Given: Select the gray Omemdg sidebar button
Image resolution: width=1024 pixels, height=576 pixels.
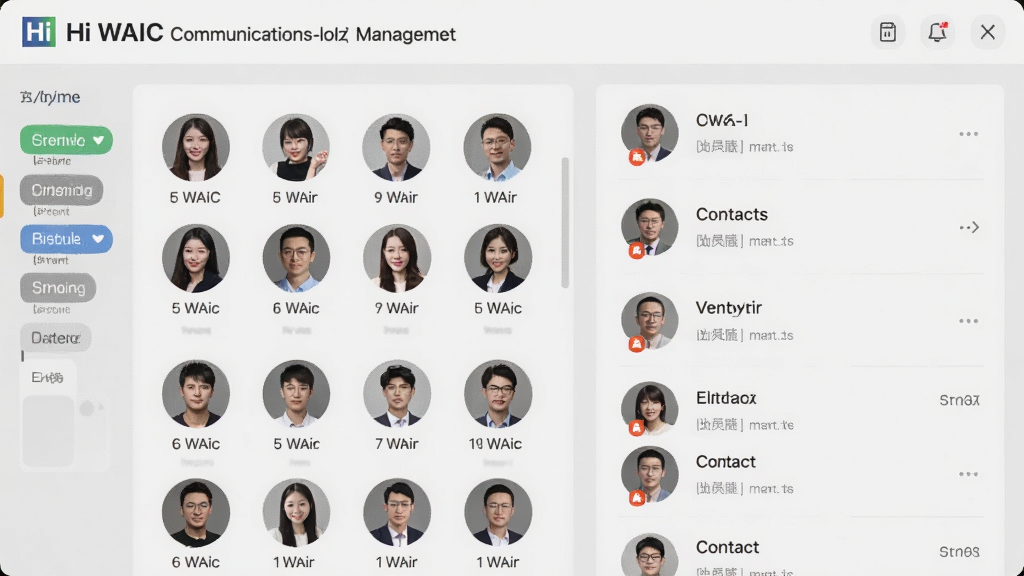Looking at the screenshot, I should [x=61, y=190].
